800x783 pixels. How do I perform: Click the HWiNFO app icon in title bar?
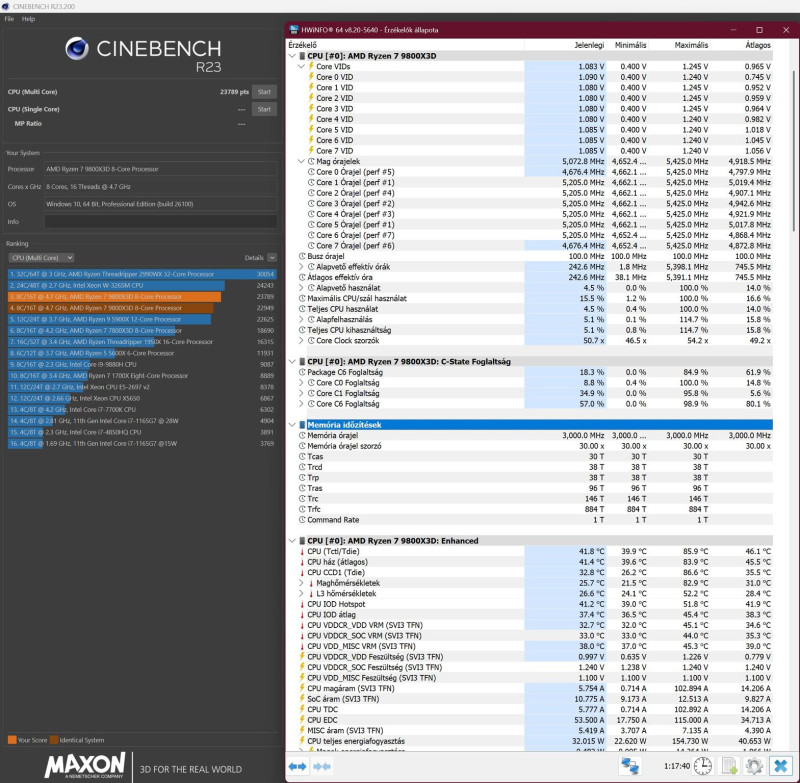(294, 30)
